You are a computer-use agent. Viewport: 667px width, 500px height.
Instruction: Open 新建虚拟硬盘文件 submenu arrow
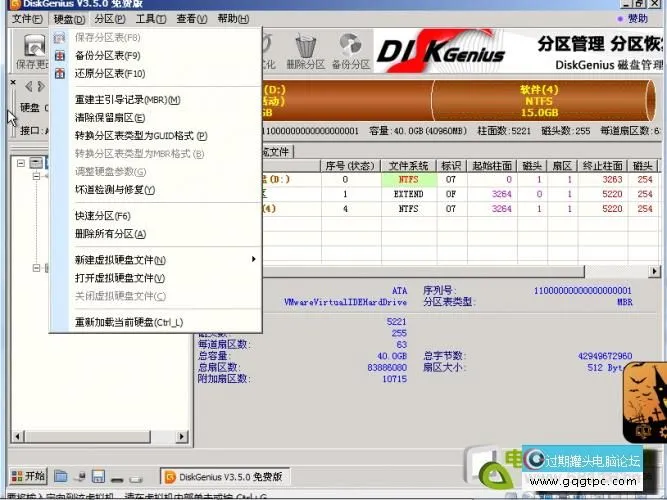click(x=254, y=259)
